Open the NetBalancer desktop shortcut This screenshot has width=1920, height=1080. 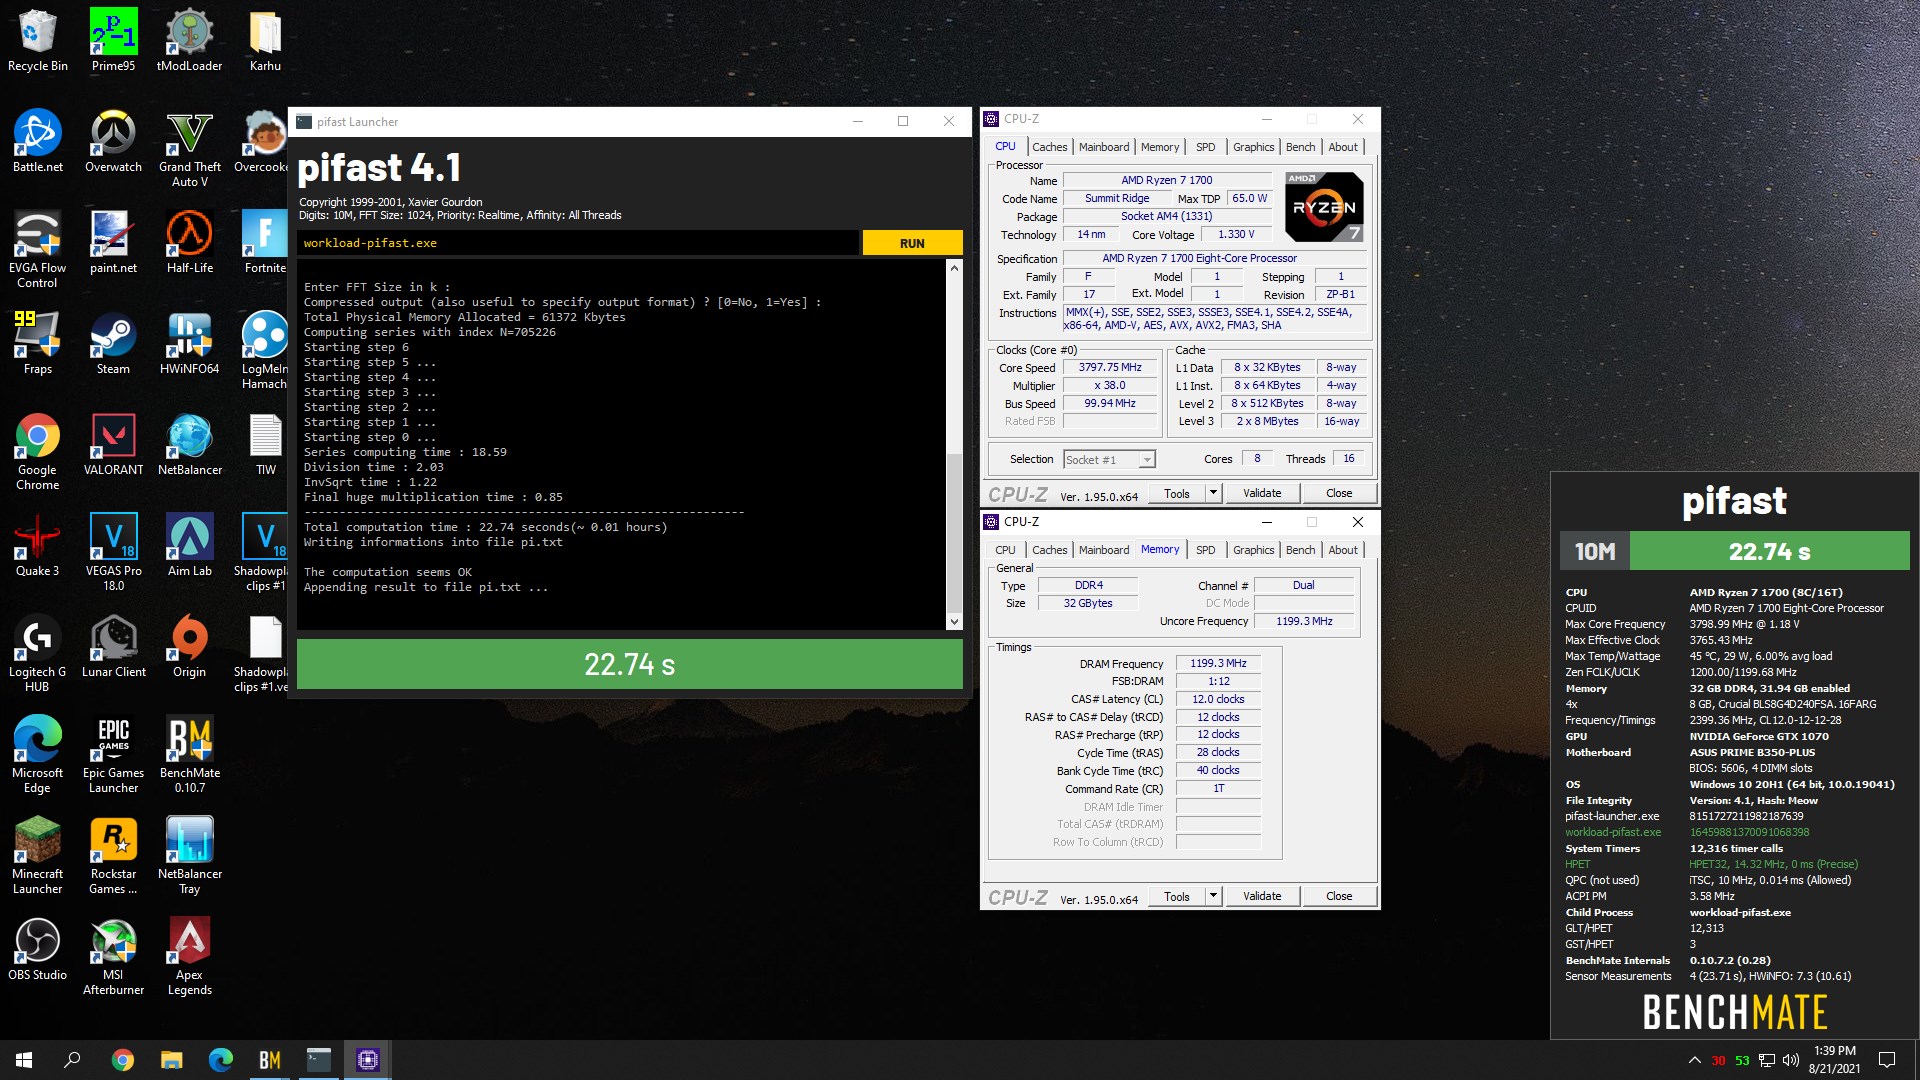[x=189, y=444]
